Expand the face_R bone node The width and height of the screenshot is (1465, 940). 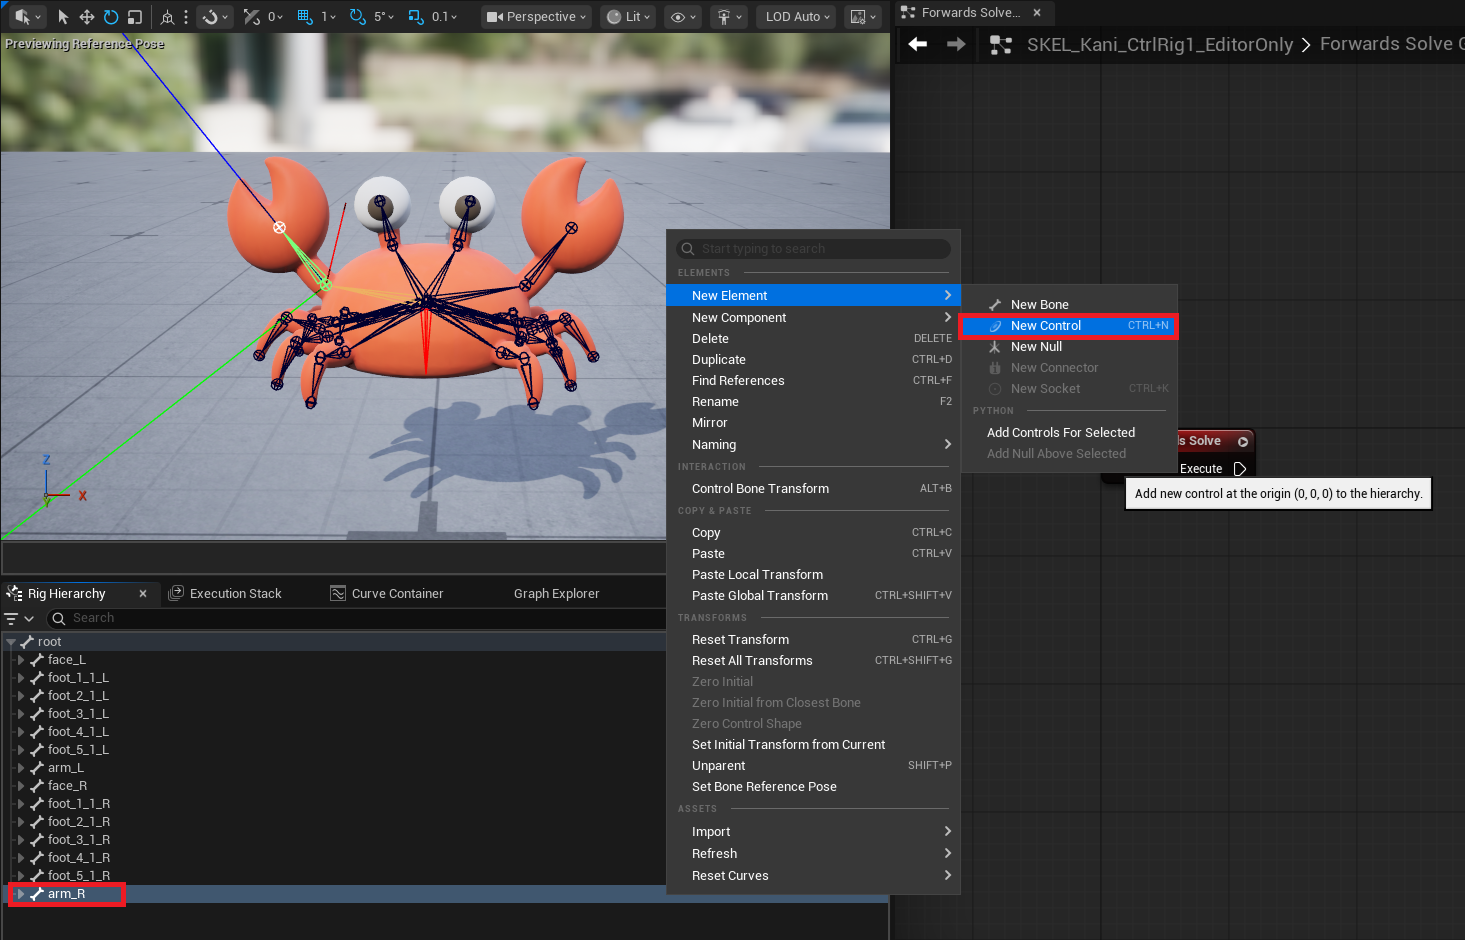point(20,786)
